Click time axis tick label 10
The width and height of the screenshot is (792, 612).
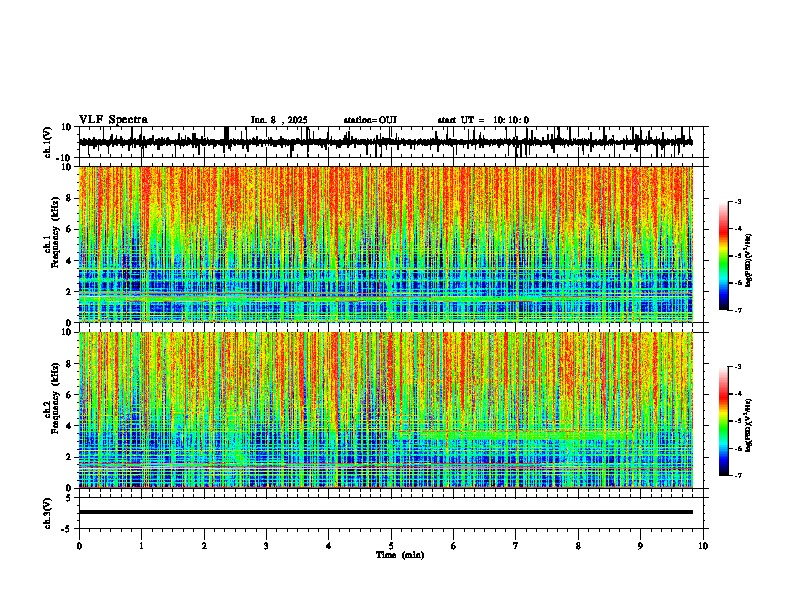703,546
